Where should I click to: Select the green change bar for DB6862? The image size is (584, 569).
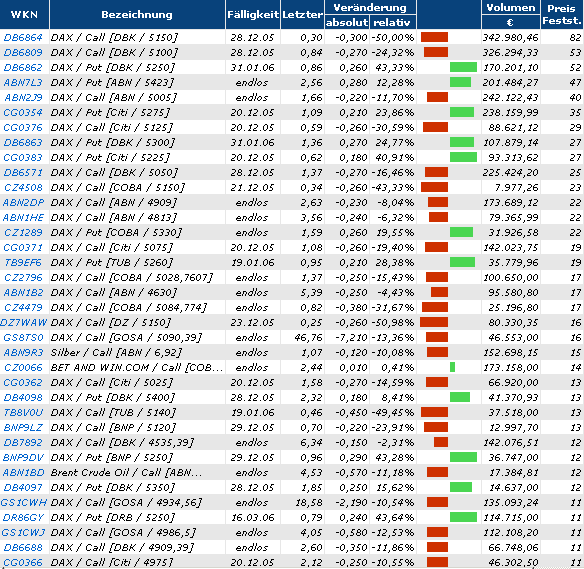point(463,67)
